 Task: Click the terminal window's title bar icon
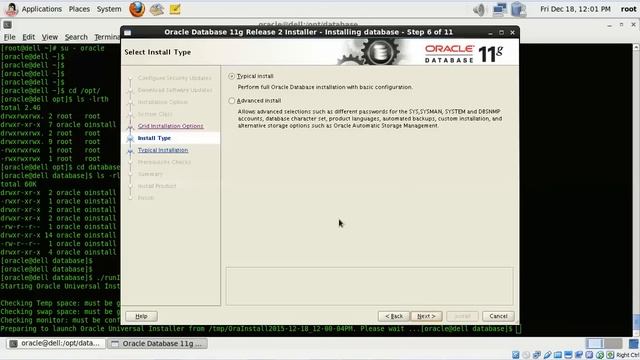(7, 25)
